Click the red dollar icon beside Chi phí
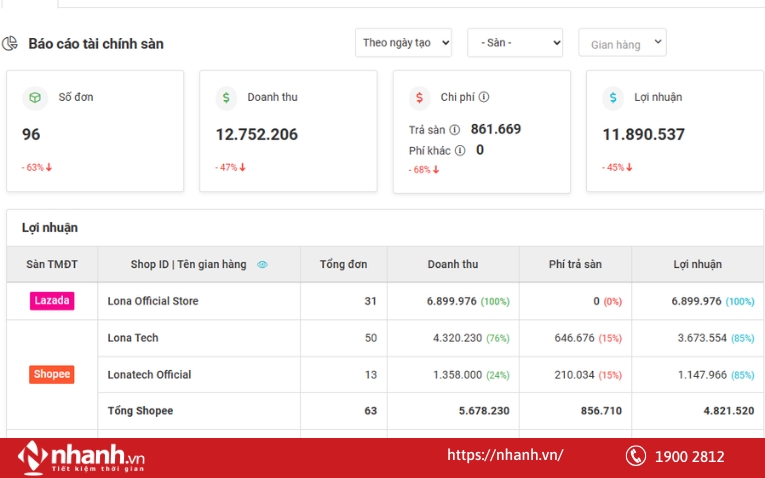The image size is (765, 478). tap(420, 98)
